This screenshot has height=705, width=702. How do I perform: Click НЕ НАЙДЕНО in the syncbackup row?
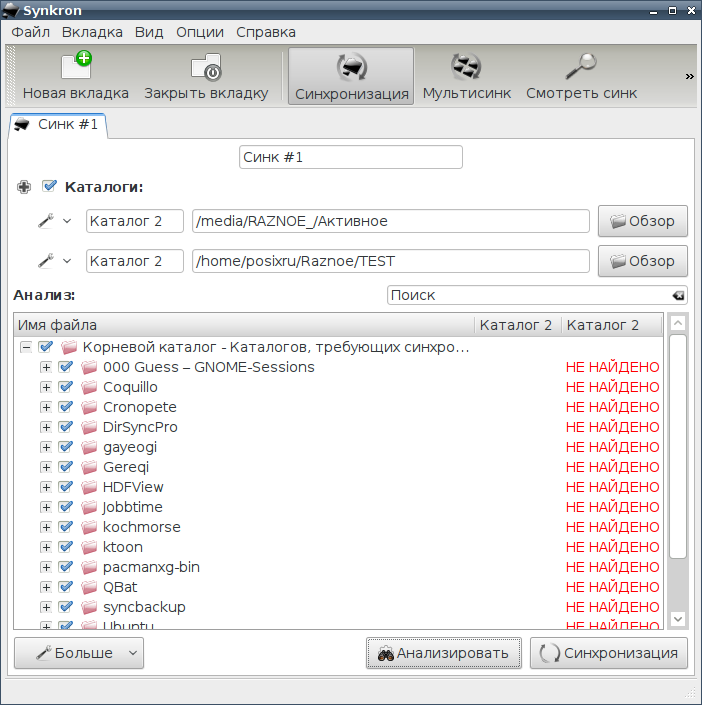click(613, 607)
